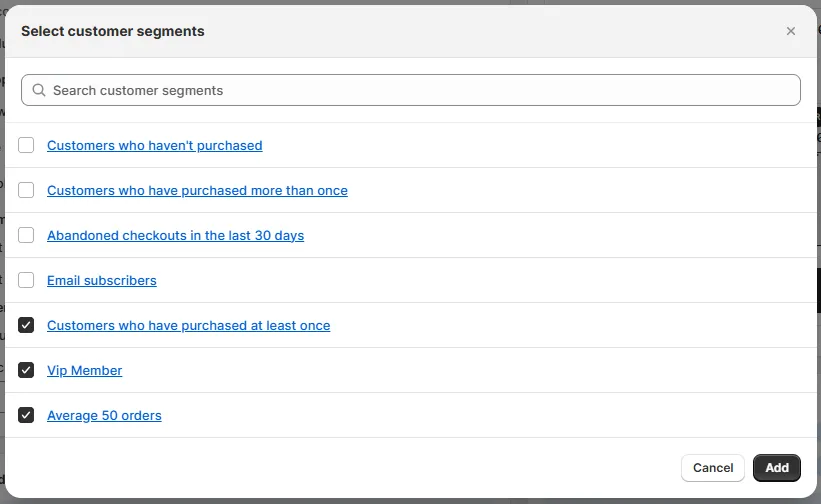Uncheck purchased at least once checkbox
Image resolution: width=821 pixels, height=504 pixels.
[x=26, y=325]
